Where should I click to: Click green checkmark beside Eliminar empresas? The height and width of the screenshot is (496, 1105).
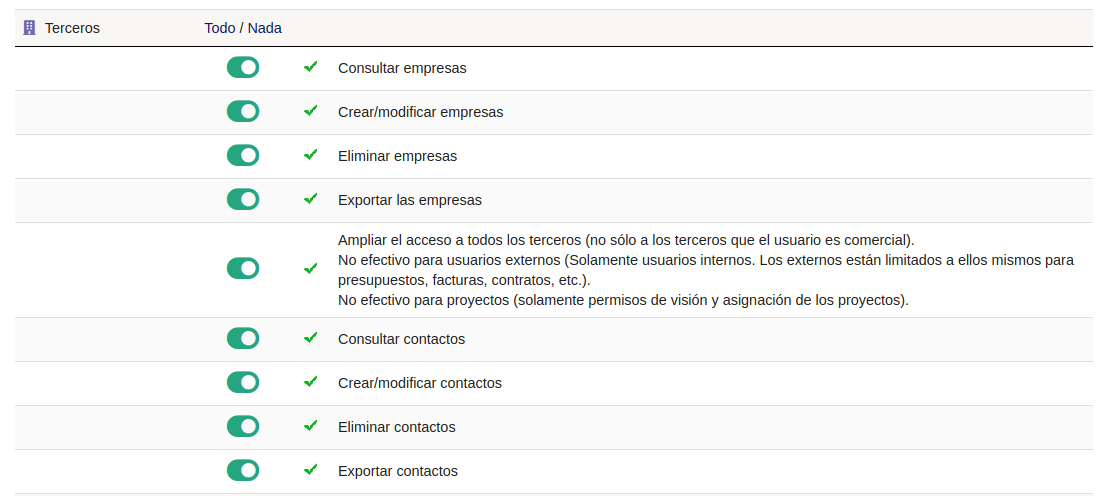pos(310,155)
